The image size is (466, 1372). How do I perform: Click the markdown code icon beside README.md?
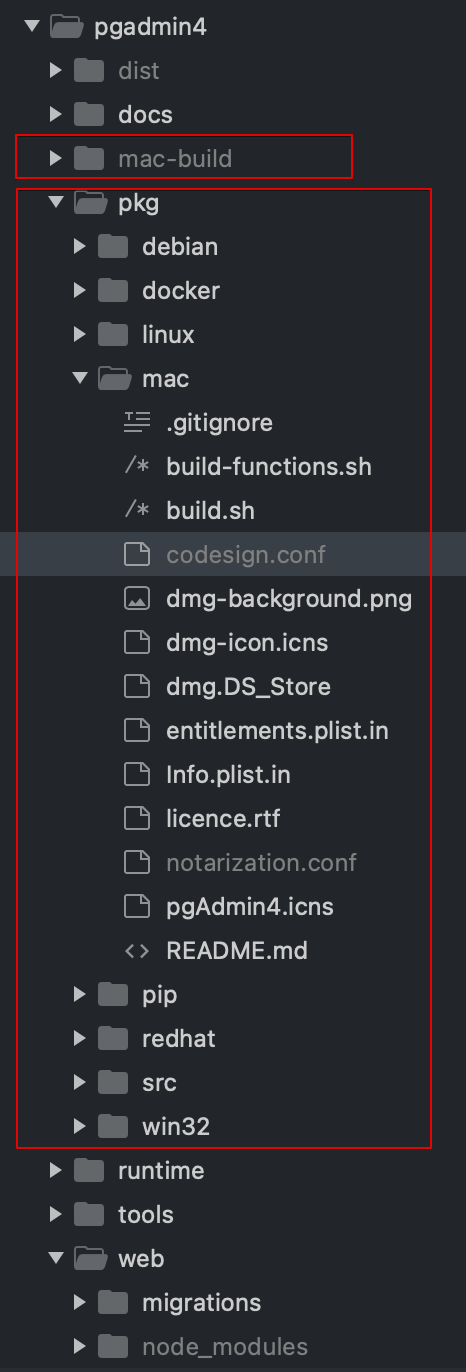click(x=136, y=951)
